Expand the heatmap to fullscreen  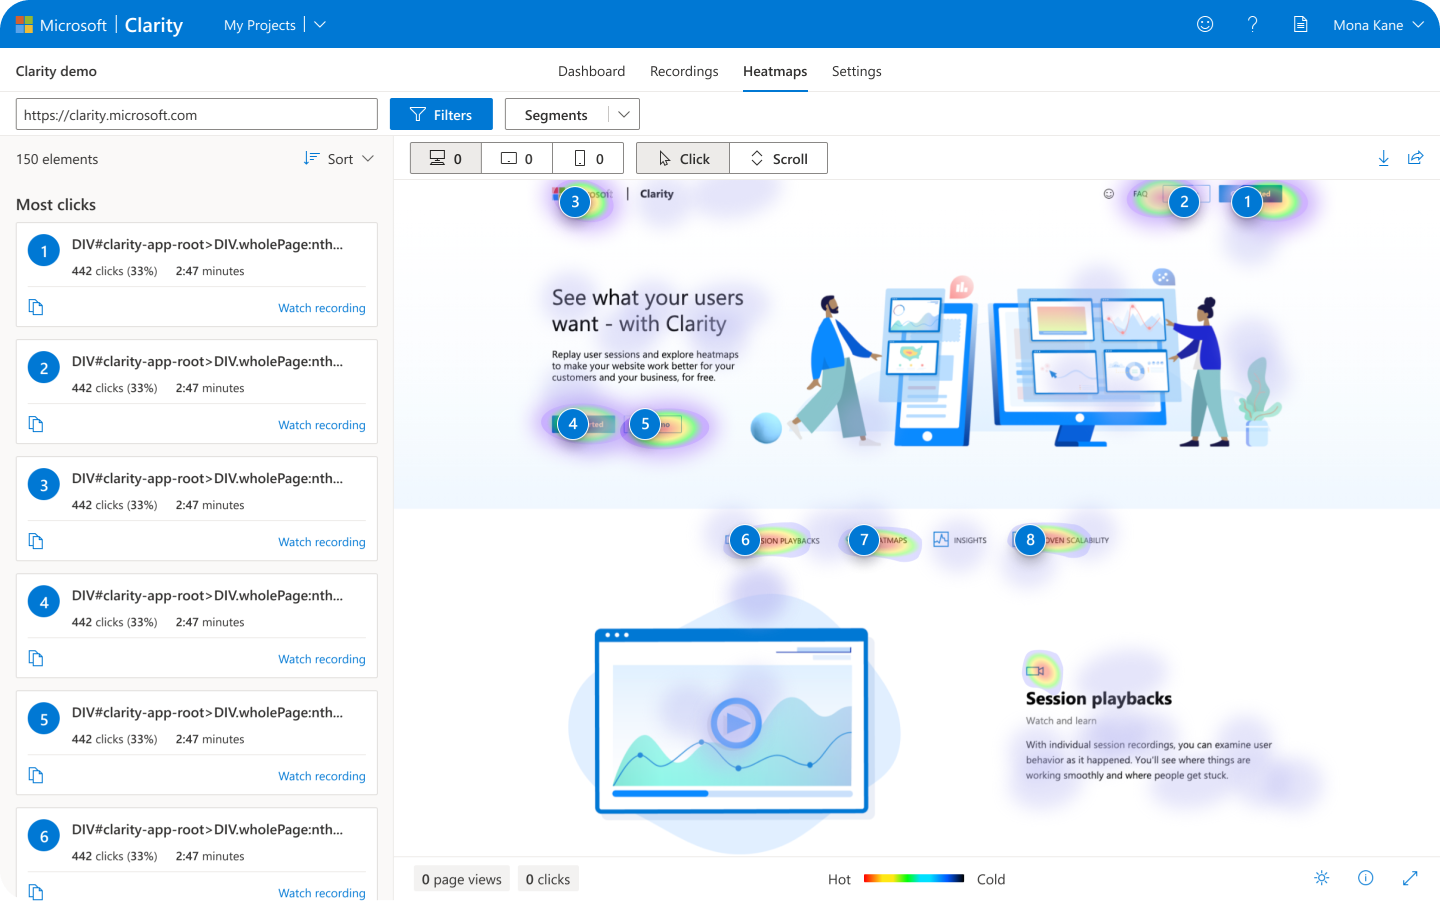pos(1410,878)
